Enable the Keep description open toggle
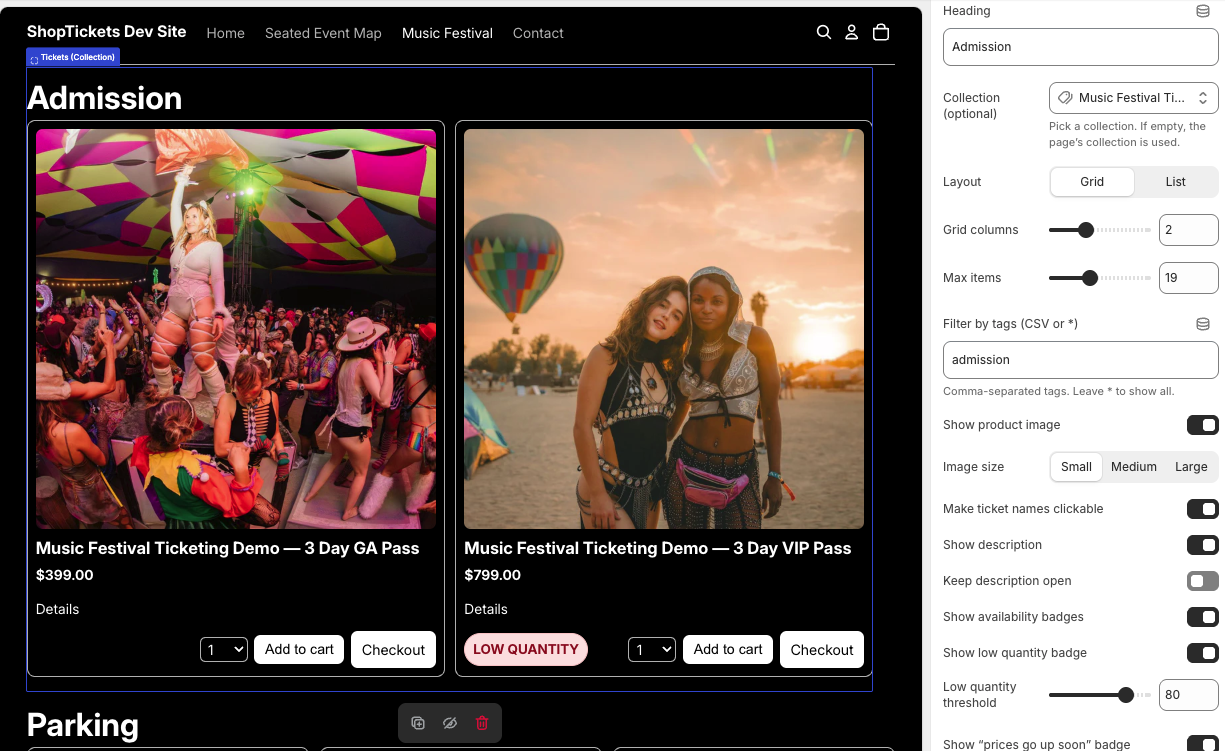The width and height of the screenshot is (1225, 751). (1202, 581)
